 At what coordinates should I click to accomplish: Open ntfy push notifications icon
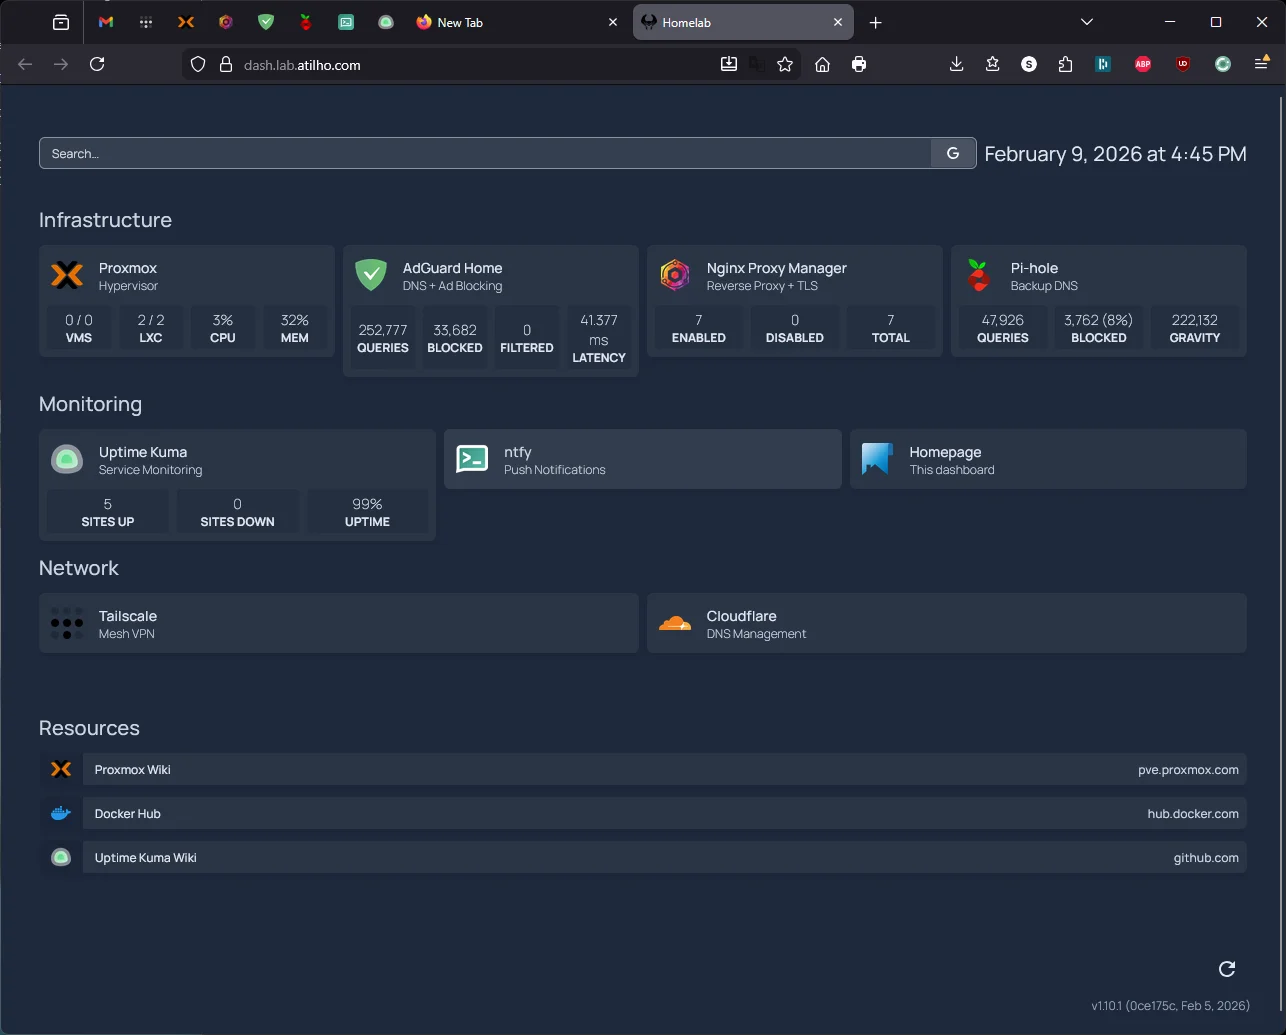point(471,458)
